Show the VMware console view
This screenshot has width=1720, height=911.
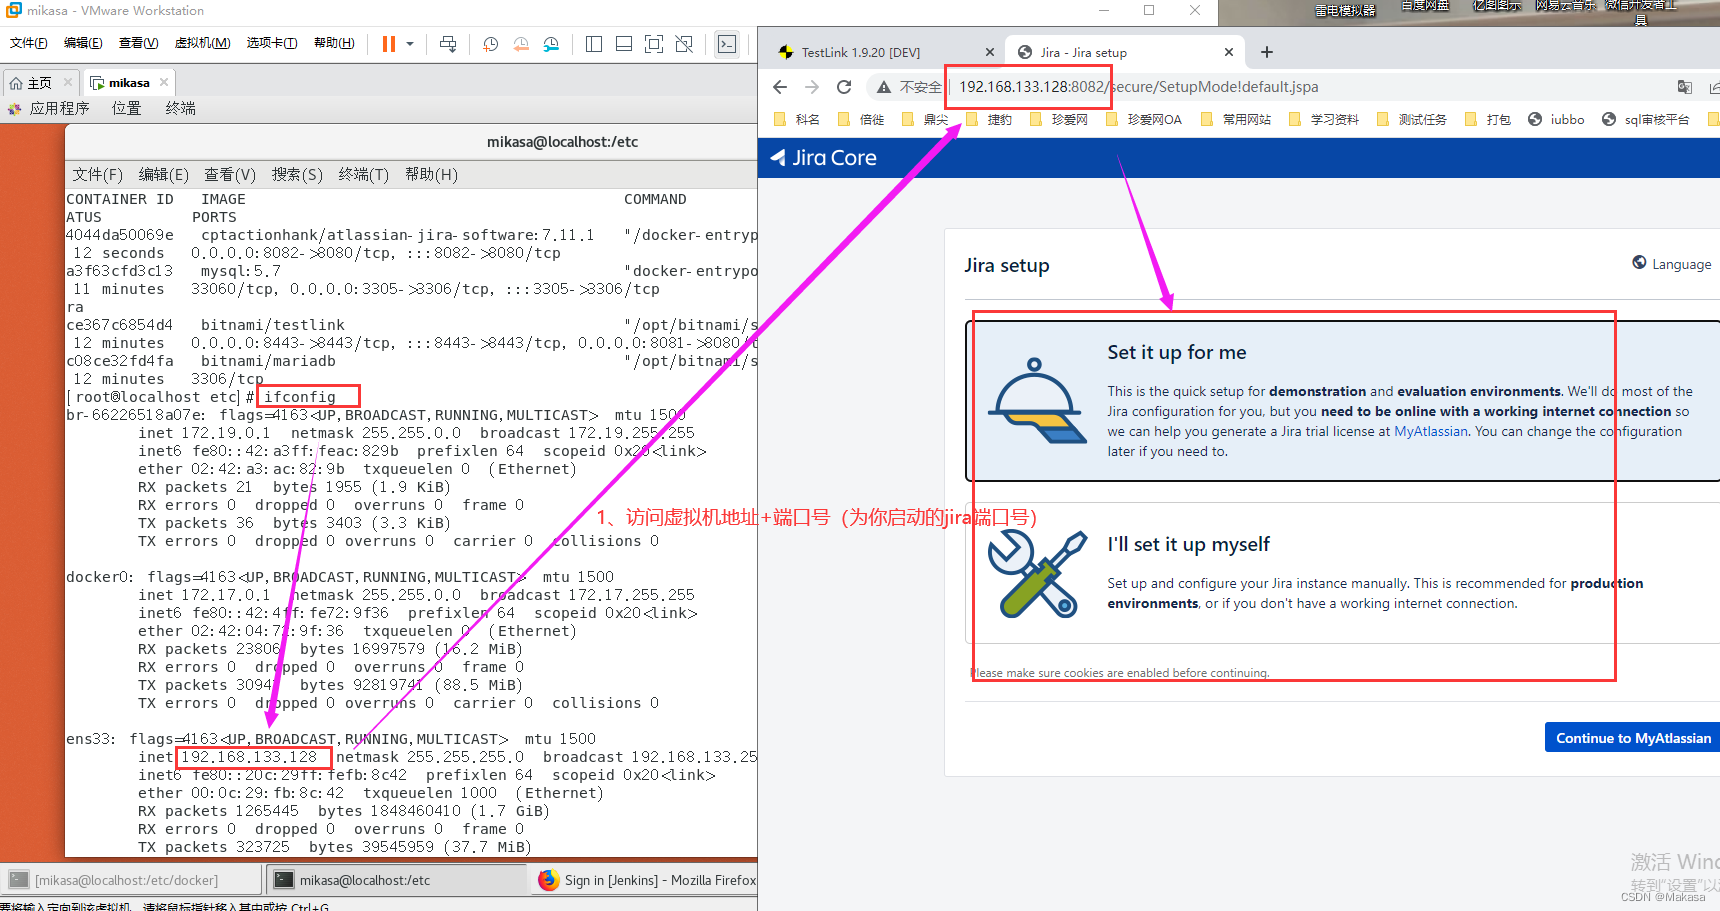click(727, 44)
